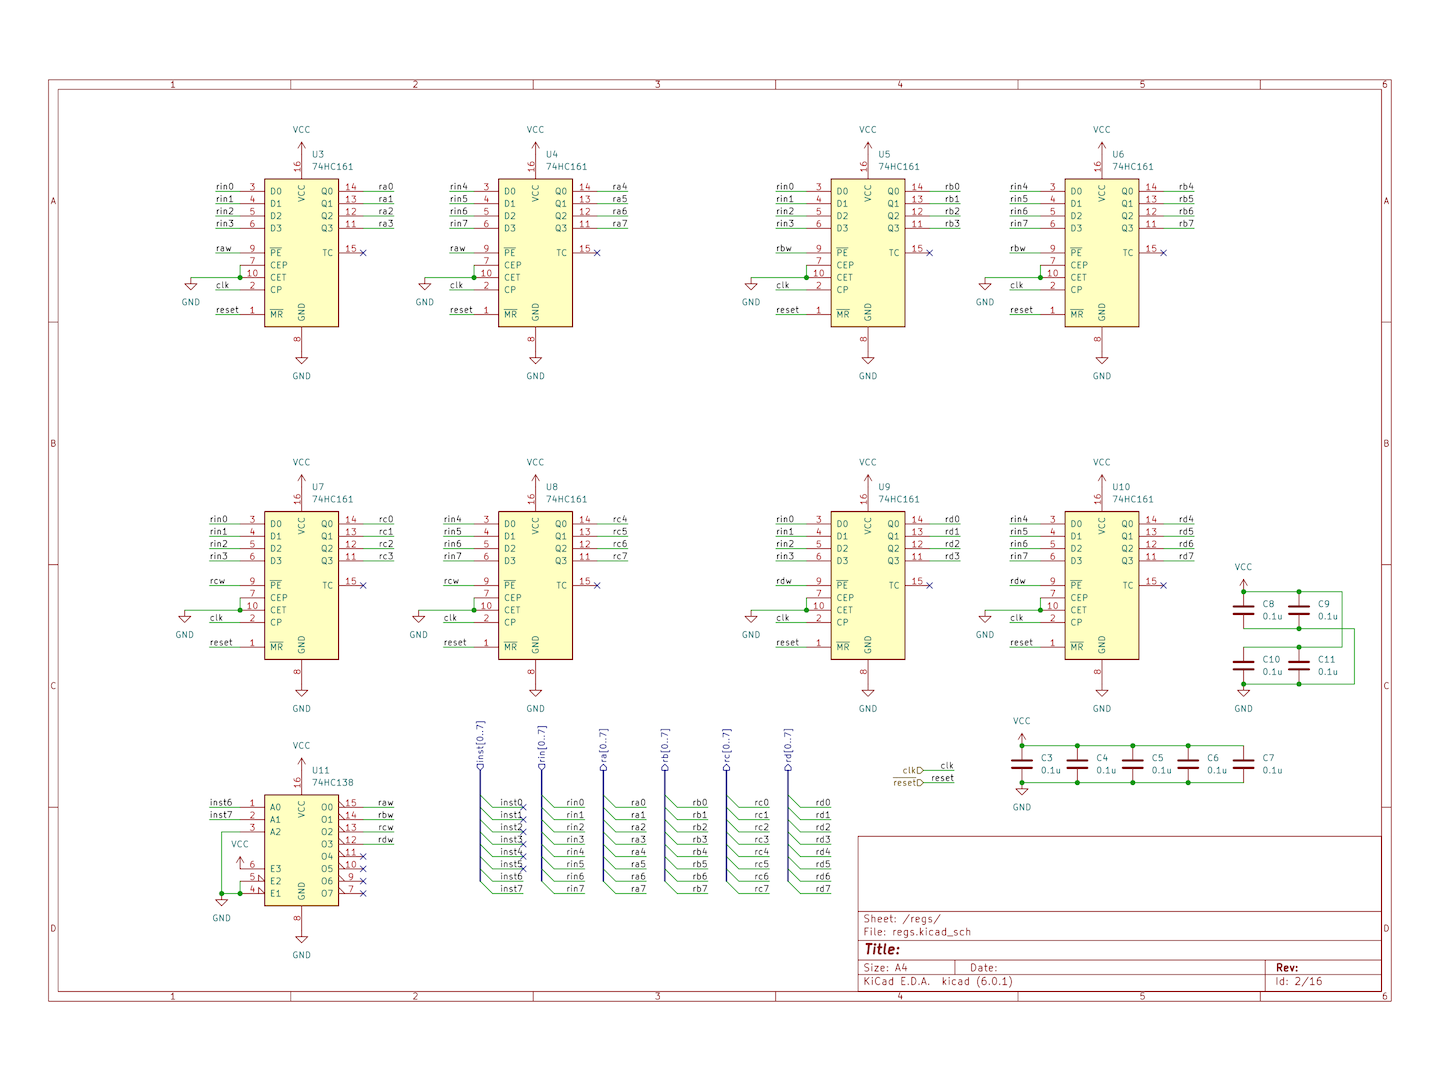Click the clk hierarchical input label
This screenshot has height=1080, width=1440.
[912, 771]
